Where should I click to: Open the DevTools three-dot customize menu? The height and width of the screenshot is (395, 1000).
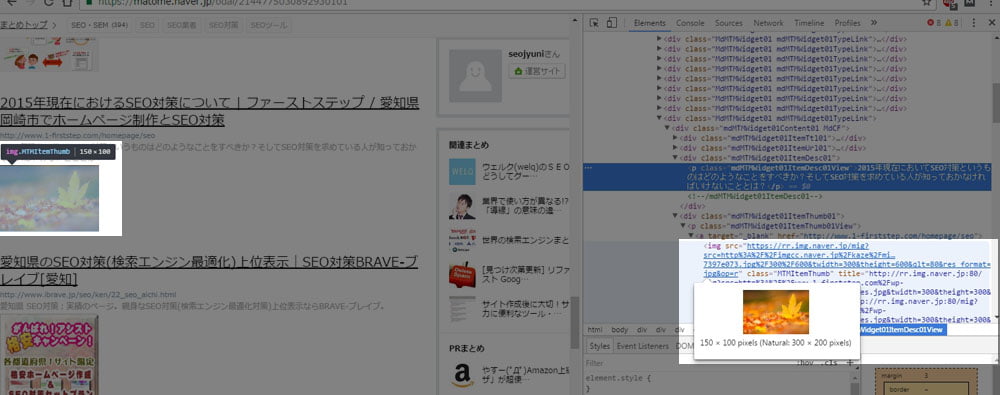(x=974, y=23)
